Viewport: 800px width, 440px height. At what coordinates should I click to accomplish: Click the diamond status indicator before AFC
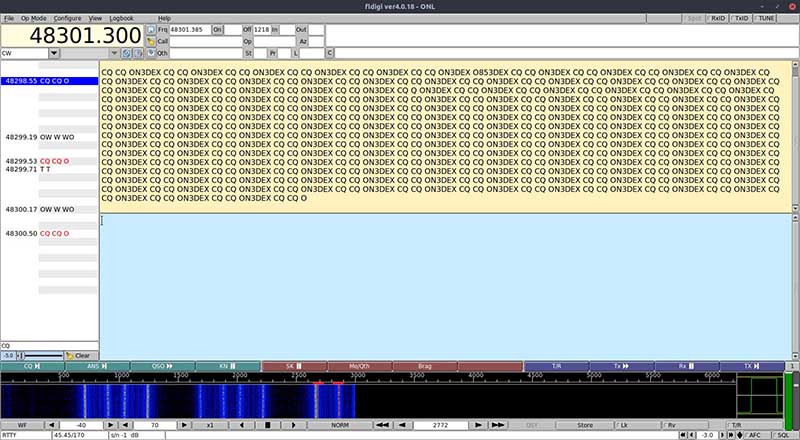click(x=739, y=435)
